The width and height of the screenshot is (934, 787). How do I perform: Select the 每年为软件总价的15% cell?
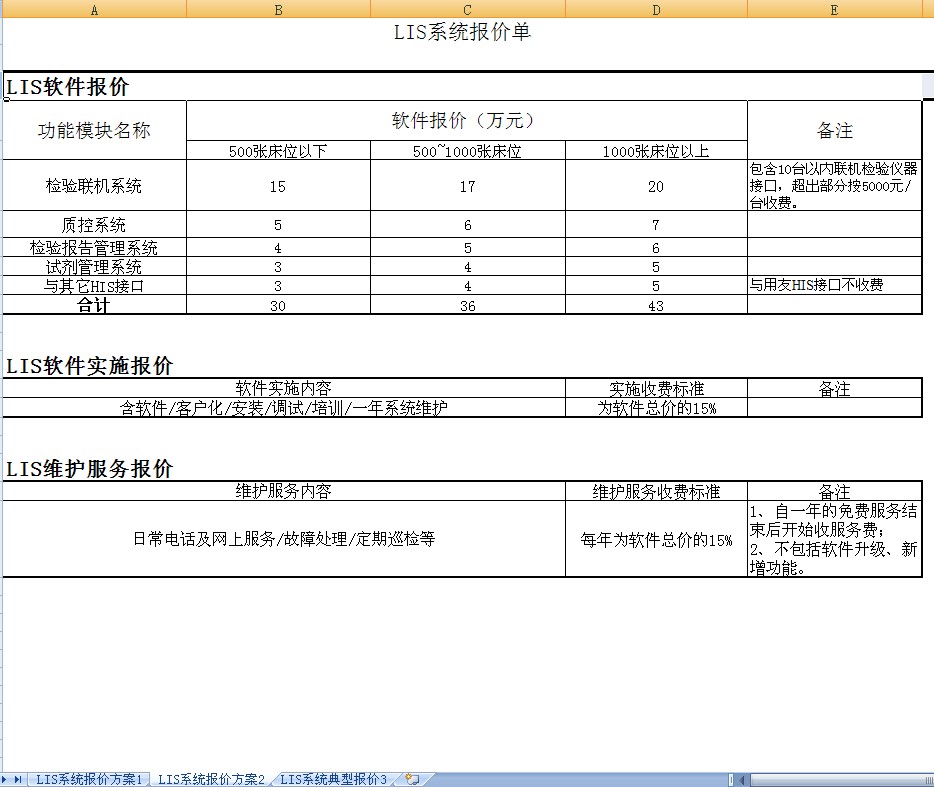656,539
